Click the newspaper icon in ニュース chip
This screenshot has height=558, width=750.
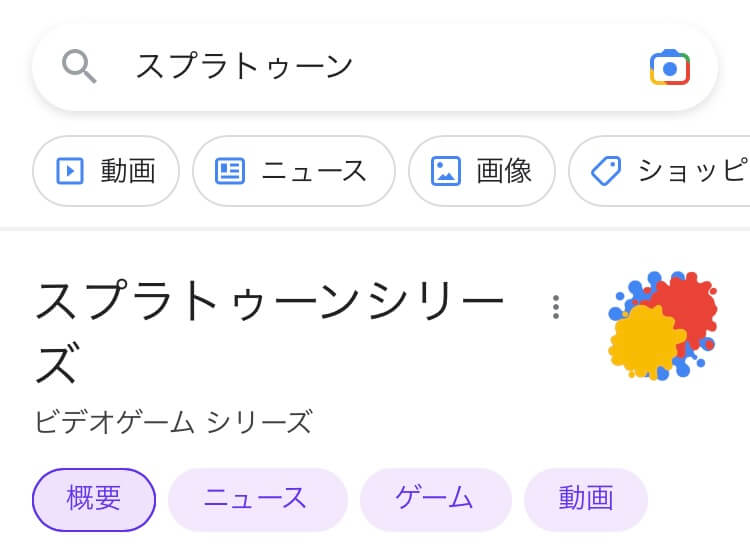[x=230, y=171]
